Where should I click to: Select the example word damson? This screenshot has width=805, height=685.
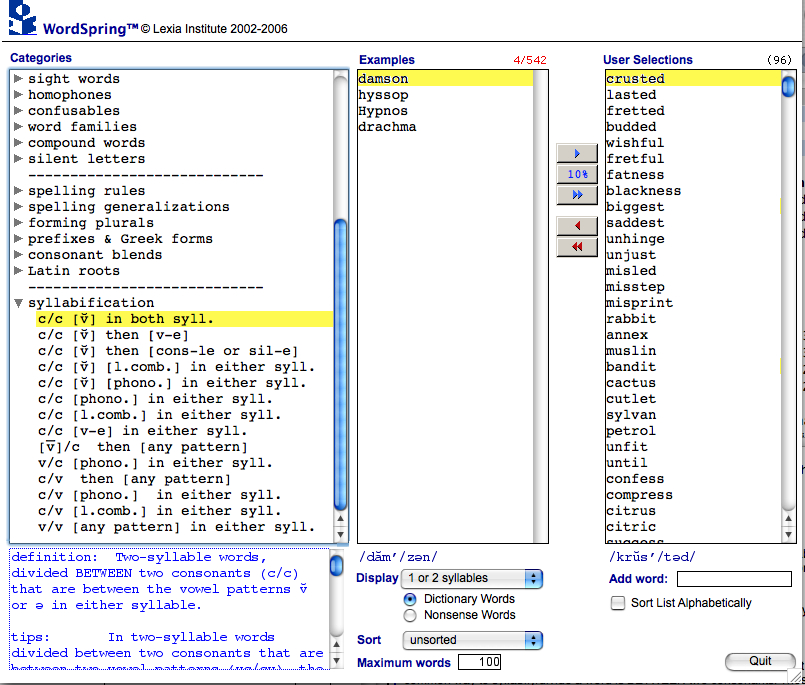coord(445,79)
